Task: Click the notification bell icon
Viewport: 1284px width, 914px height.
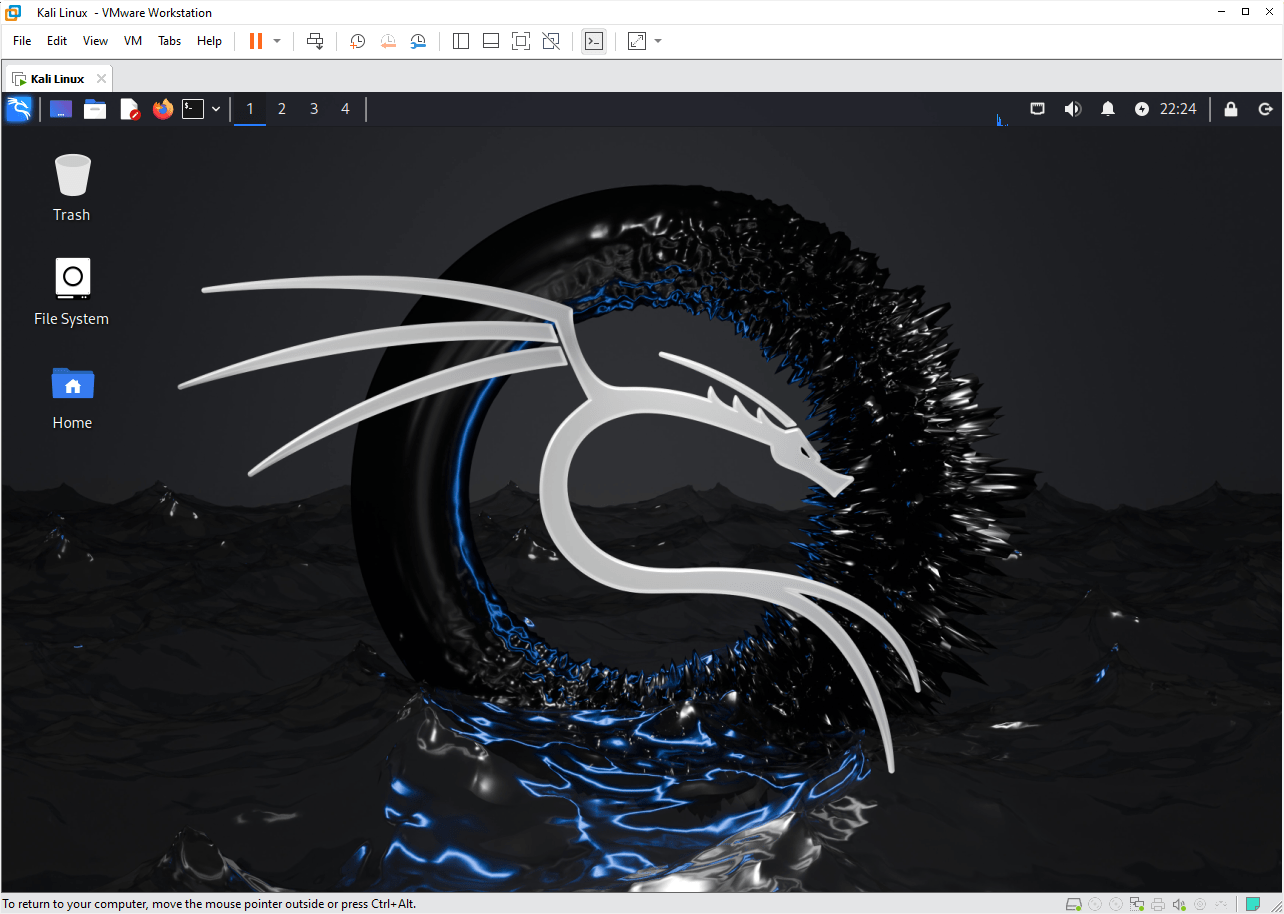Action: pyautogui.click(x=1108, y=109)
